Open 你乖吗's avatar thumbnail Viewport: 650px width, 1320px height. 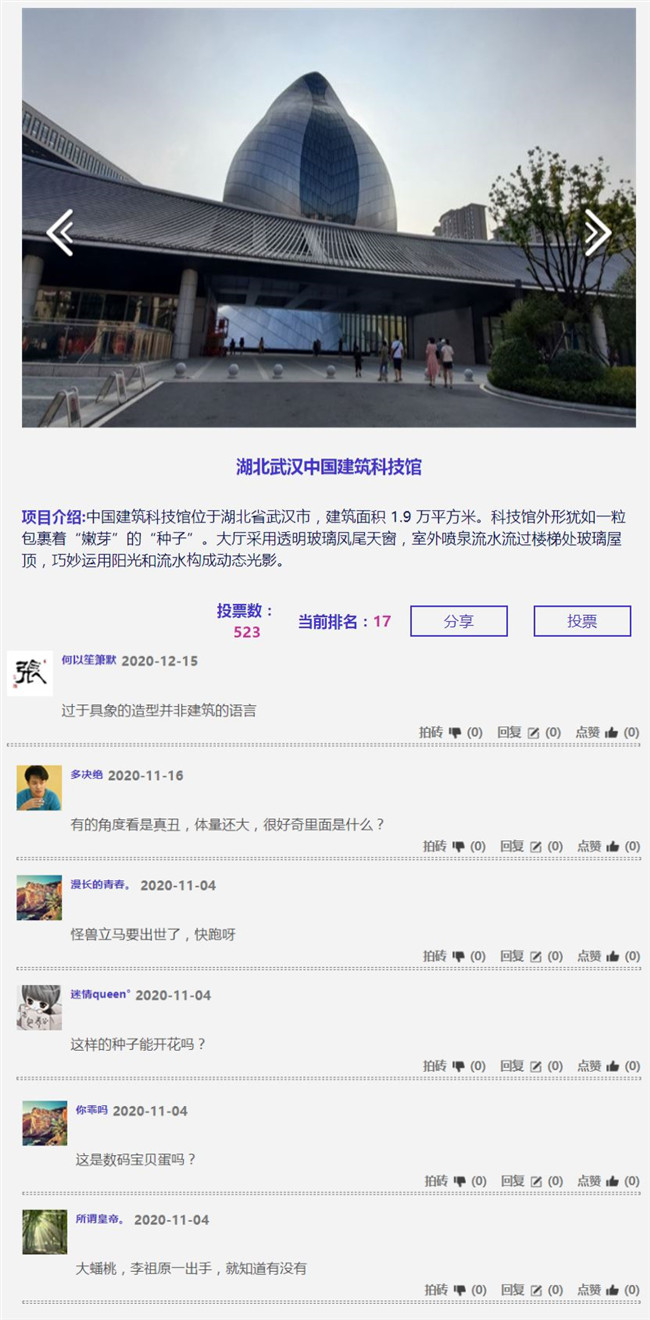click(x=45, y=1123)
